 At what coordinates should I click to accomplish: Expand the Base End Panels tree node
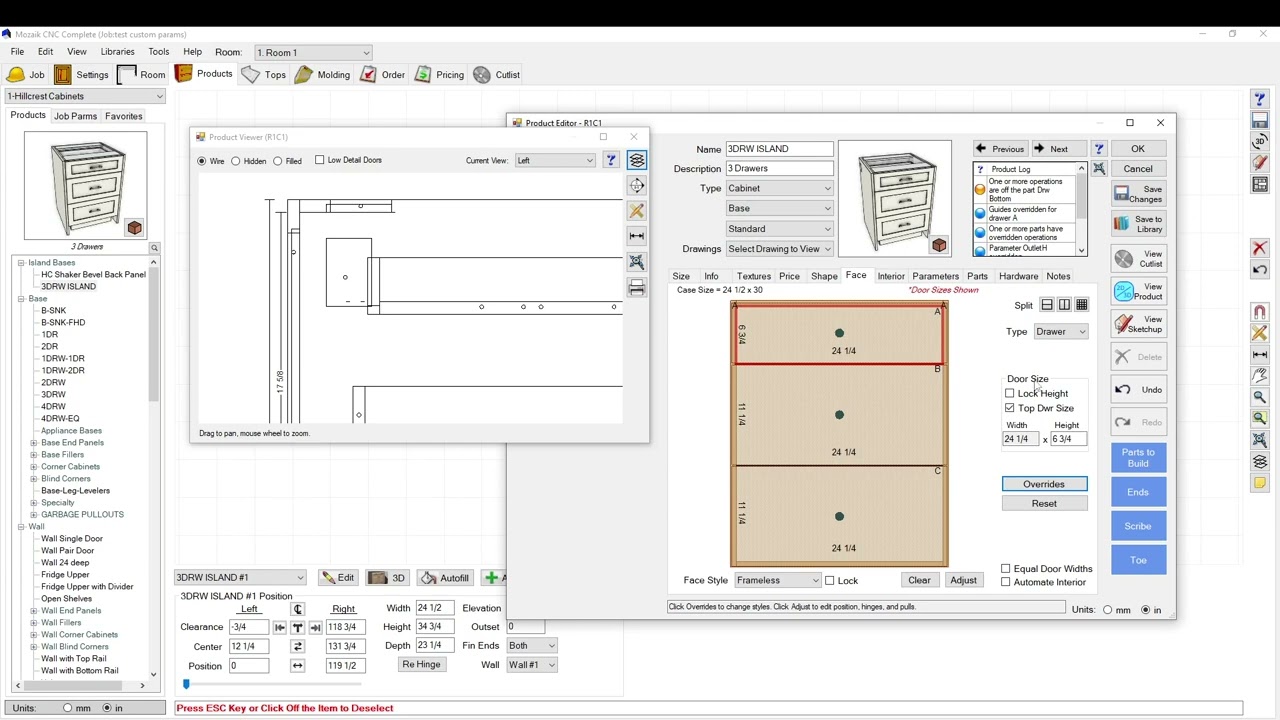pyautogui.click(x=34, y=443)
